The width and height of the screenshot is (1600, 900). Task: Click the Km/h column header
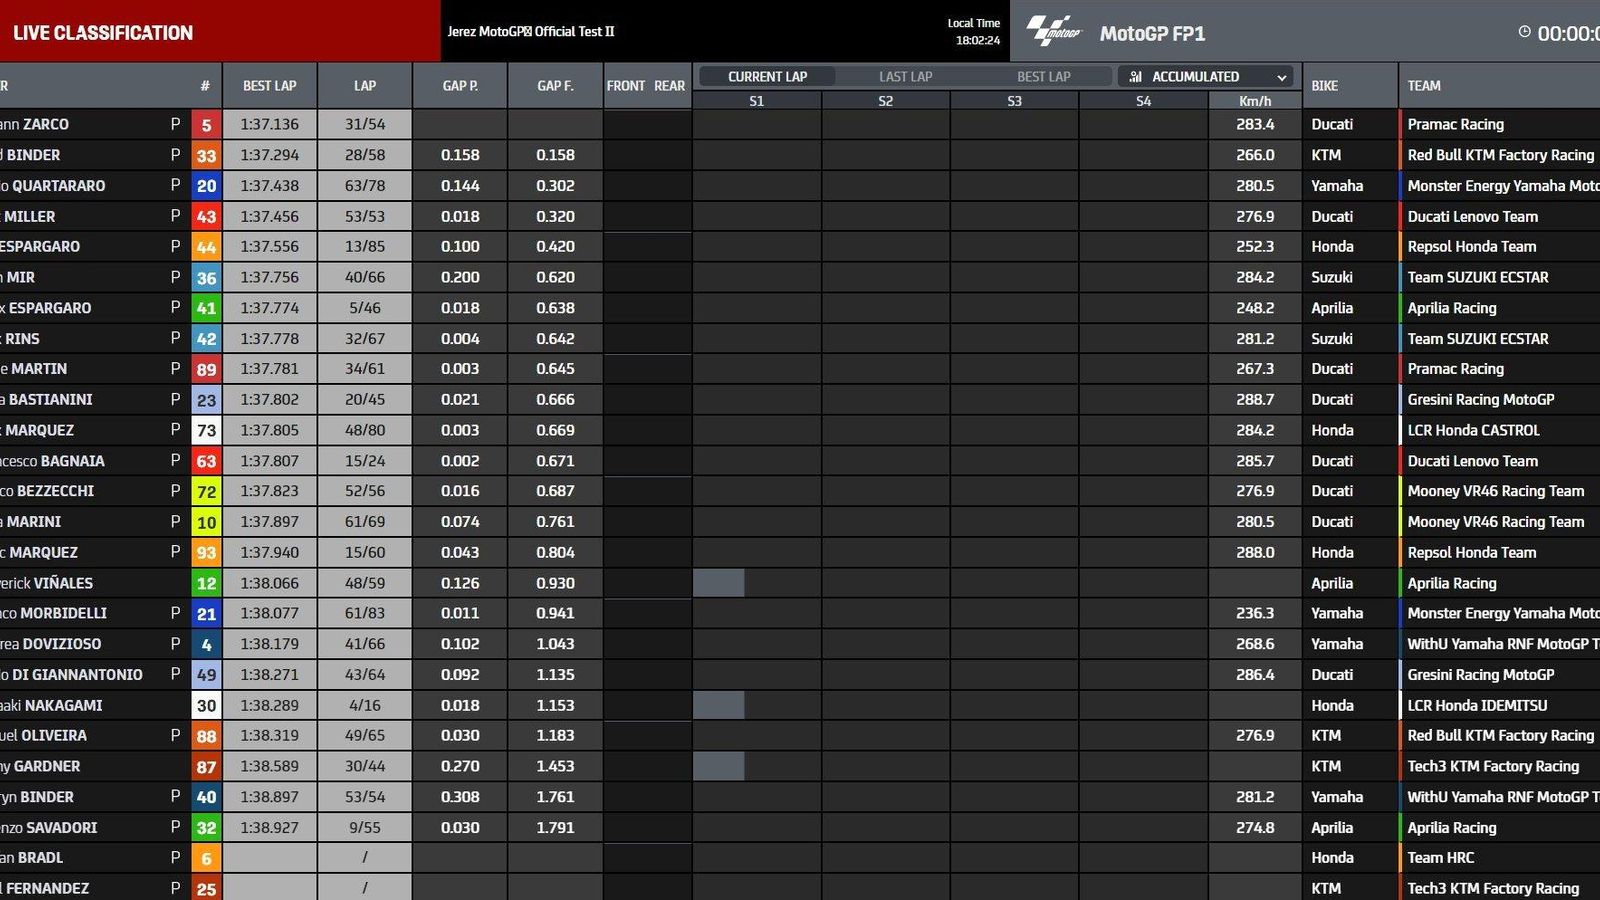click(1254, 101)
